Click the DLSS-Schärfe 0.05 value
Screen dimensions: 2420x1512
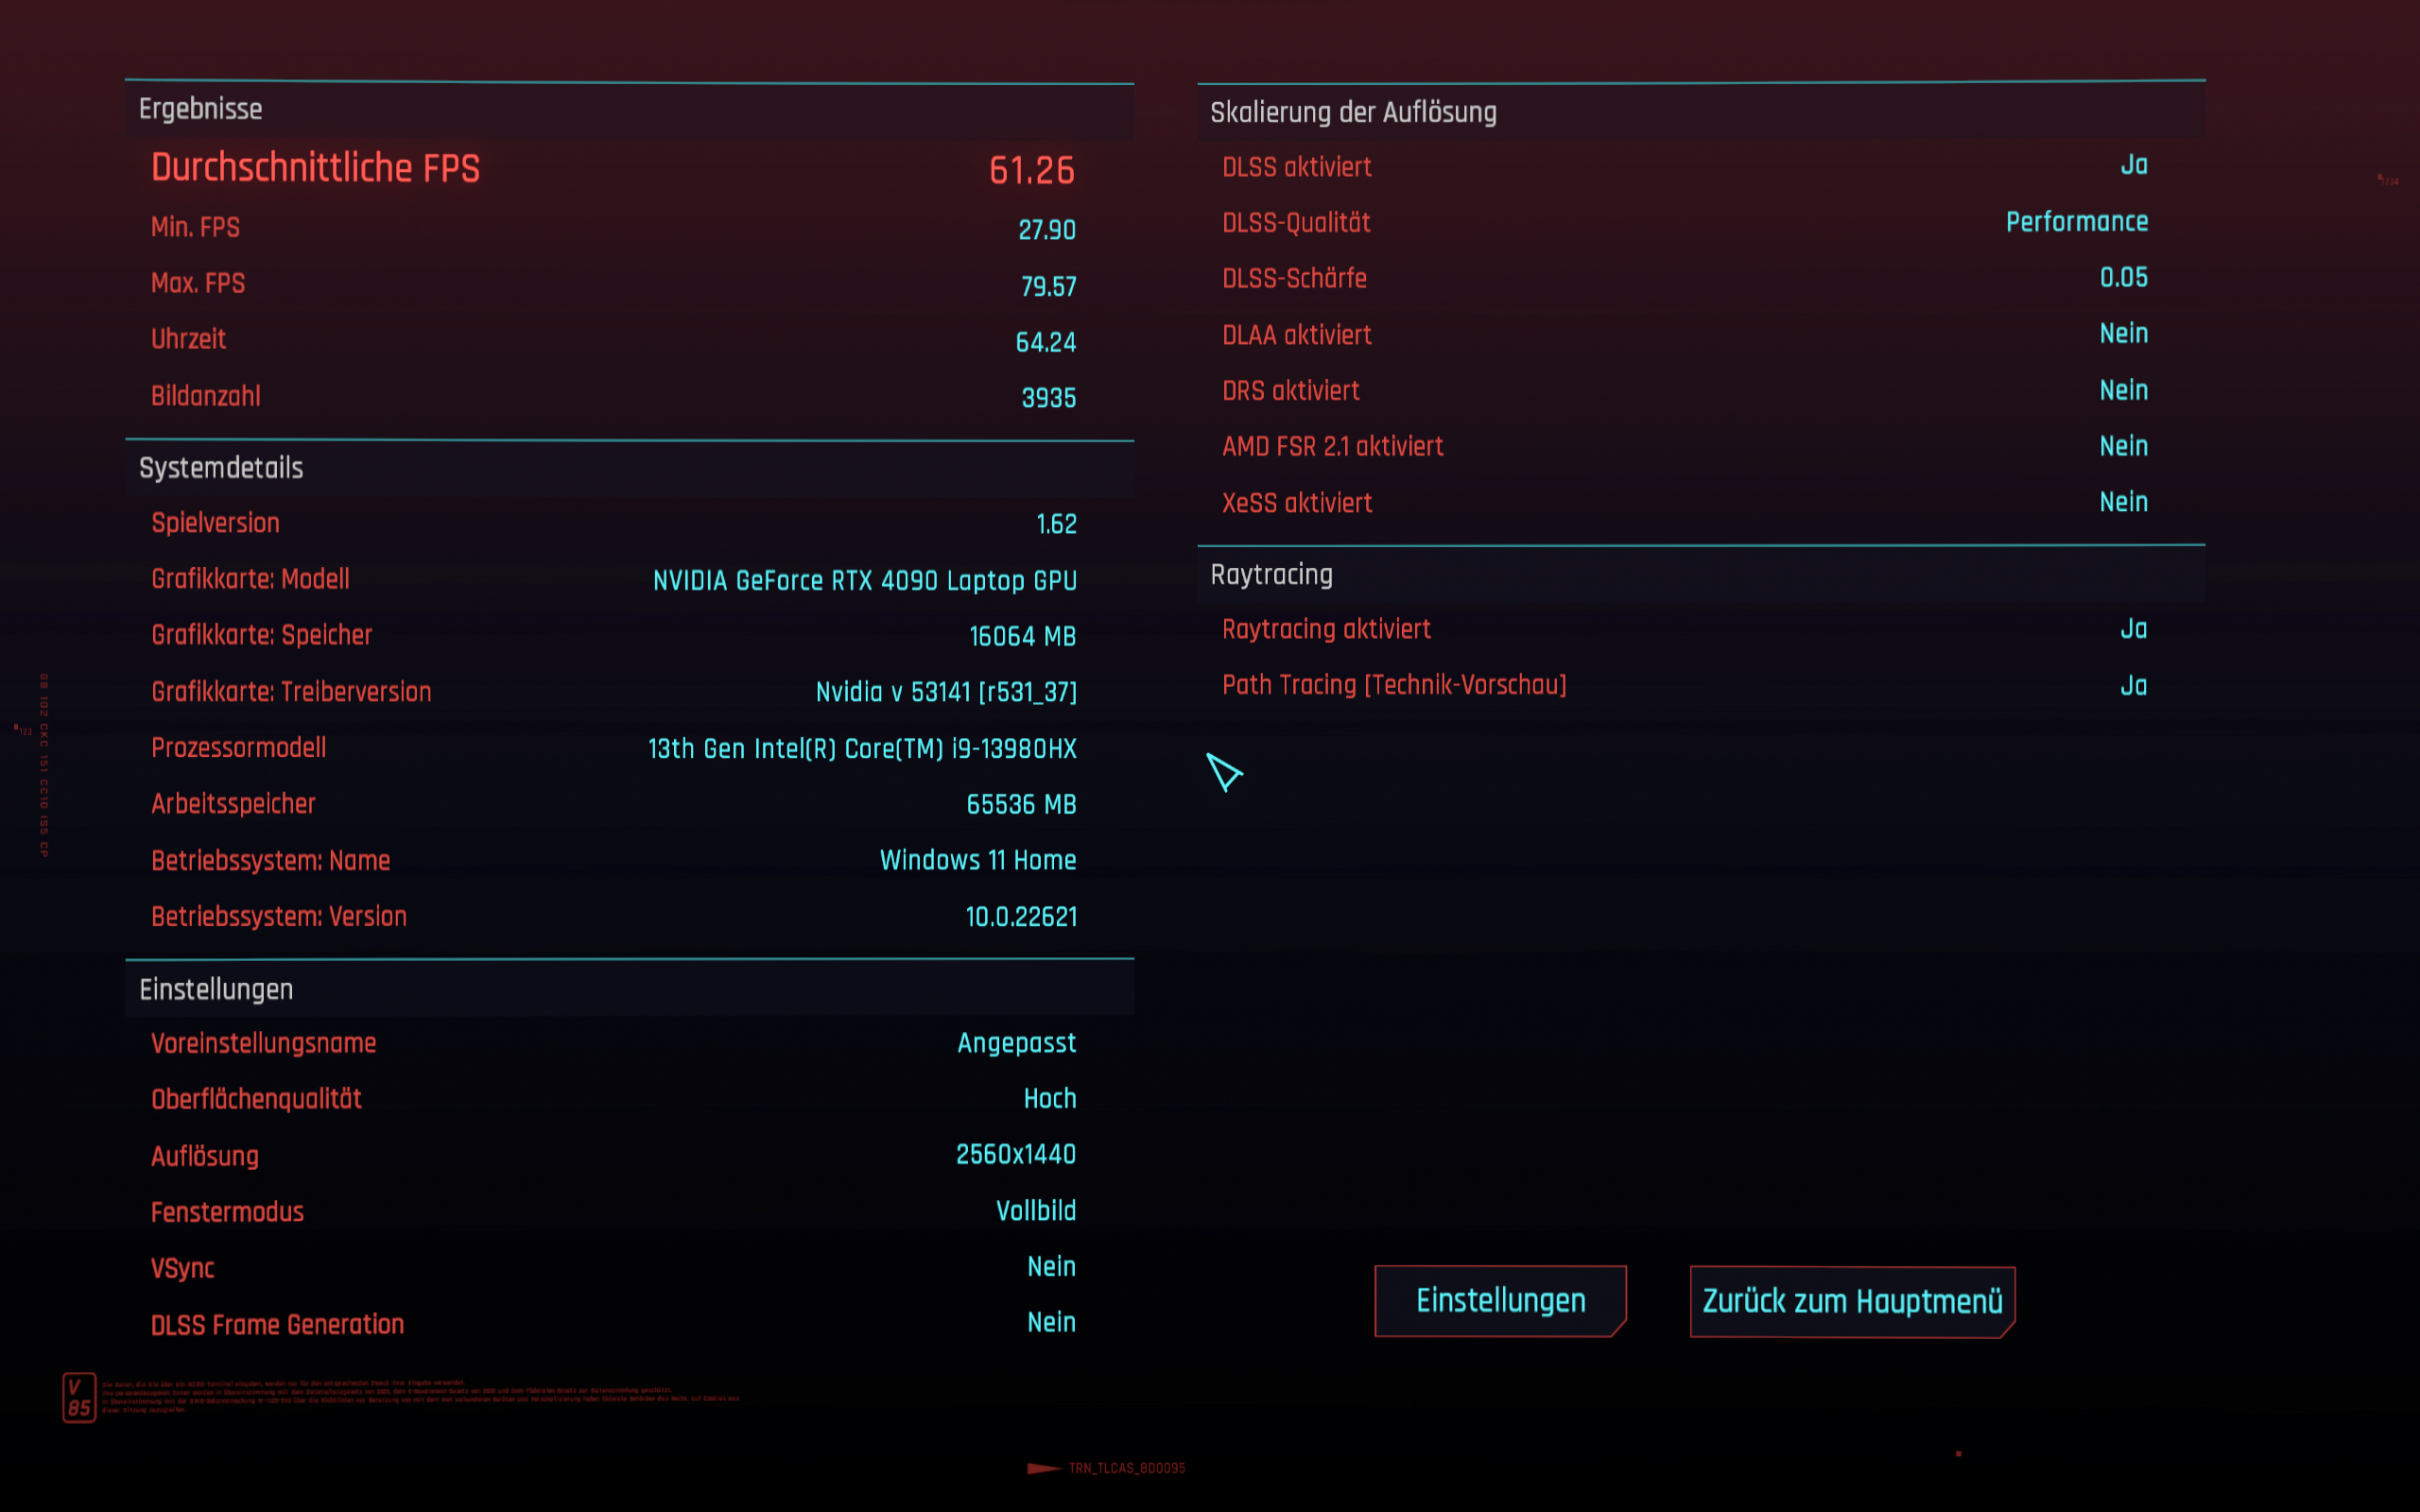tap(2123, 277)
